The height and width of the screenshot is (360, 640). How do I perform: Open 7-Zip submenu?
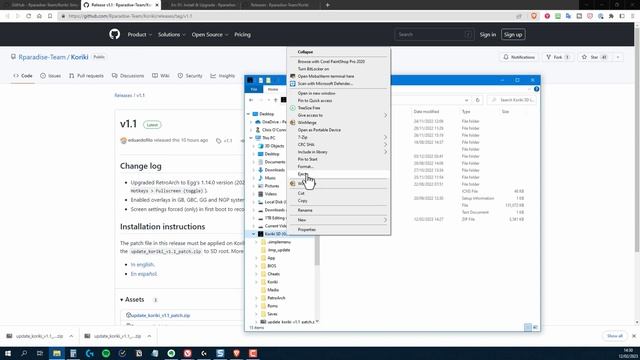(x=338, y=137)
